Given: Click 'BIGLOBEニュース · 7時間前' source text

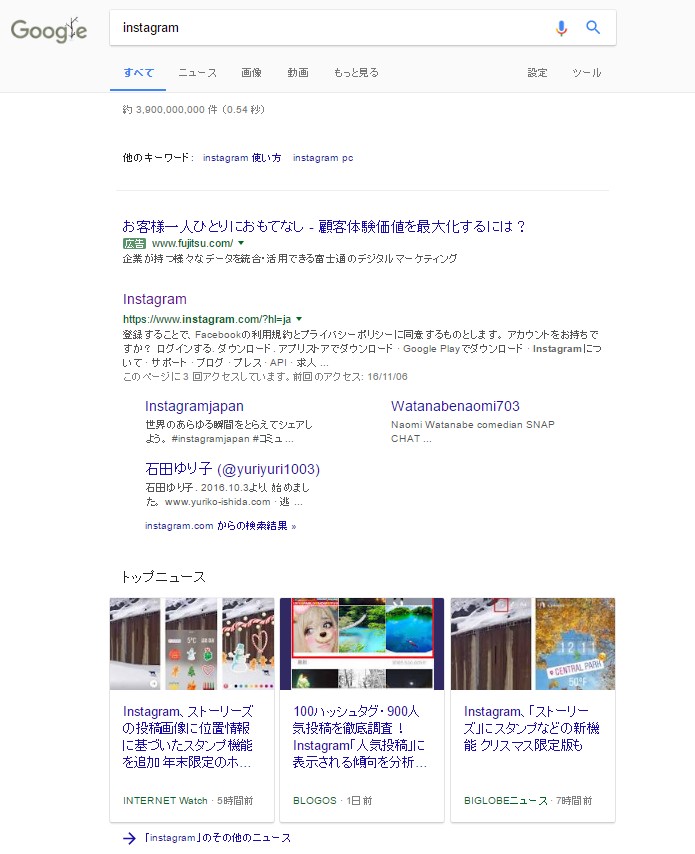Looking at the screenshot, I should coord(528,801).
